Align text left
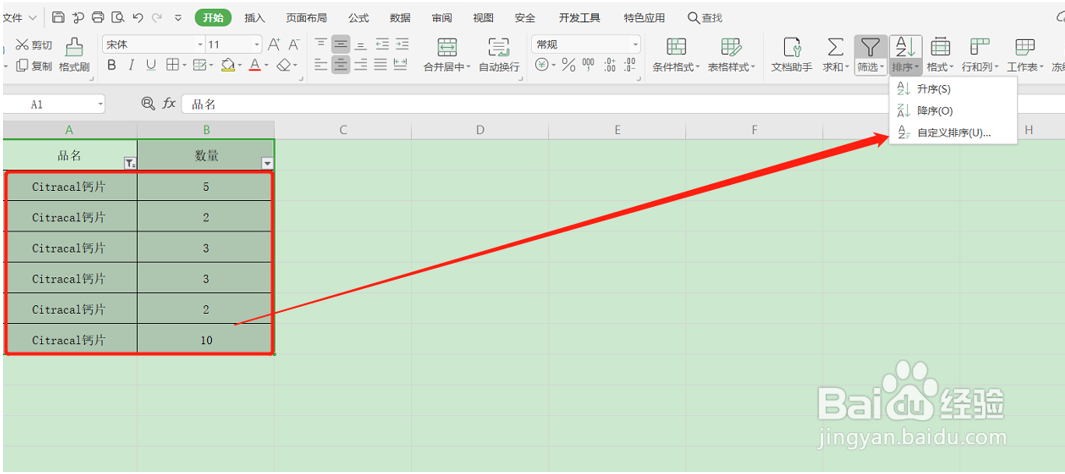 point(321,65)
